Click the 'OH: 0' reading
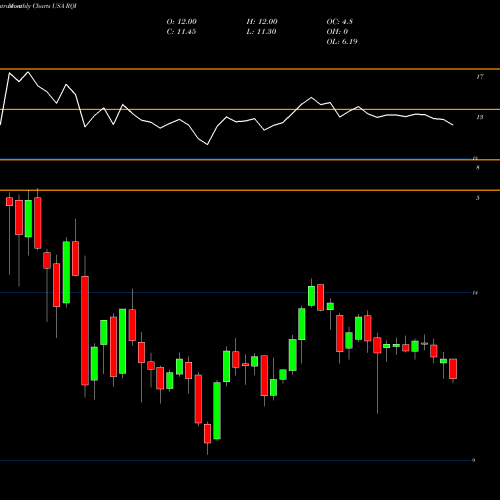This screenshot has height=500, width=500. point(337,32)
